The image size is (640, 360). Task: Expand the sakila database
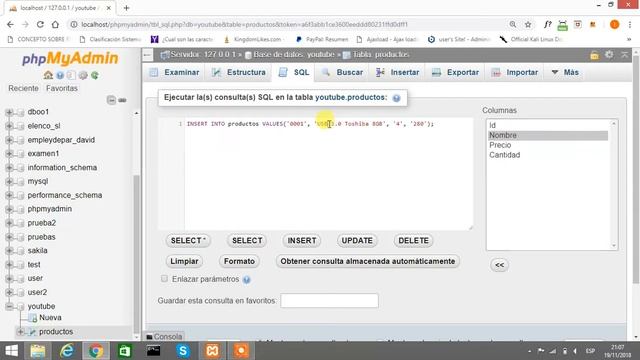click(9, 251)
